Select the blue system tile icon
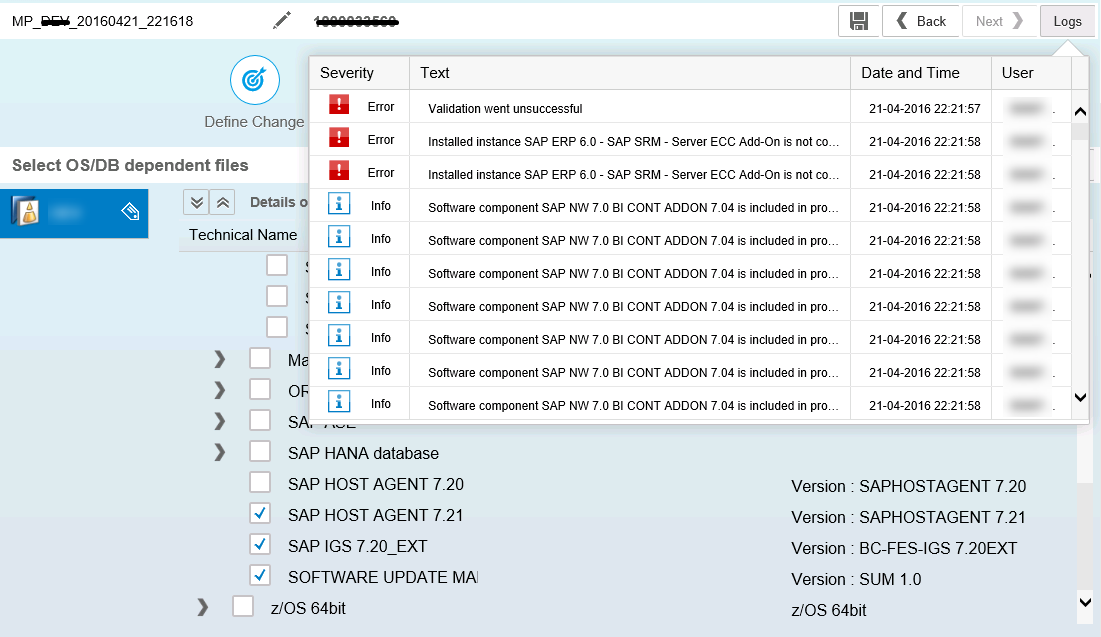Image resolution: width=1101 pixels, height=637 pixels. click(x=25, y=211)
